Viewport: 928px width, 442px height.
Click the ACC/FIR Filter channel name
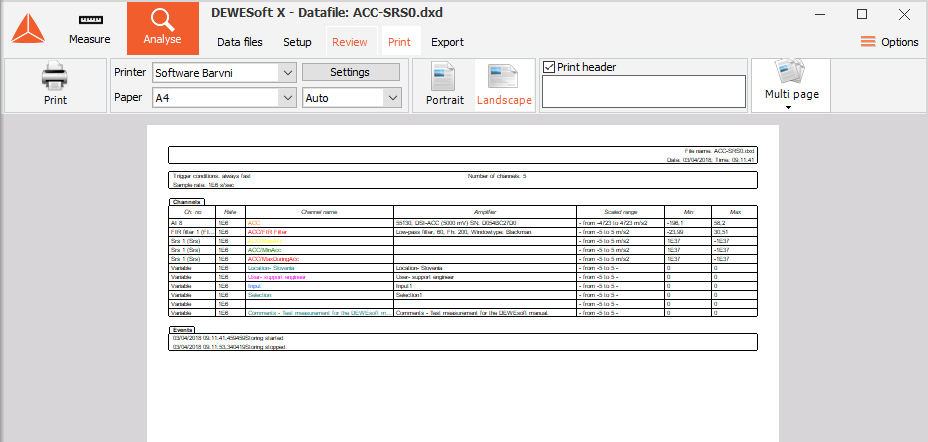[267, 232]
